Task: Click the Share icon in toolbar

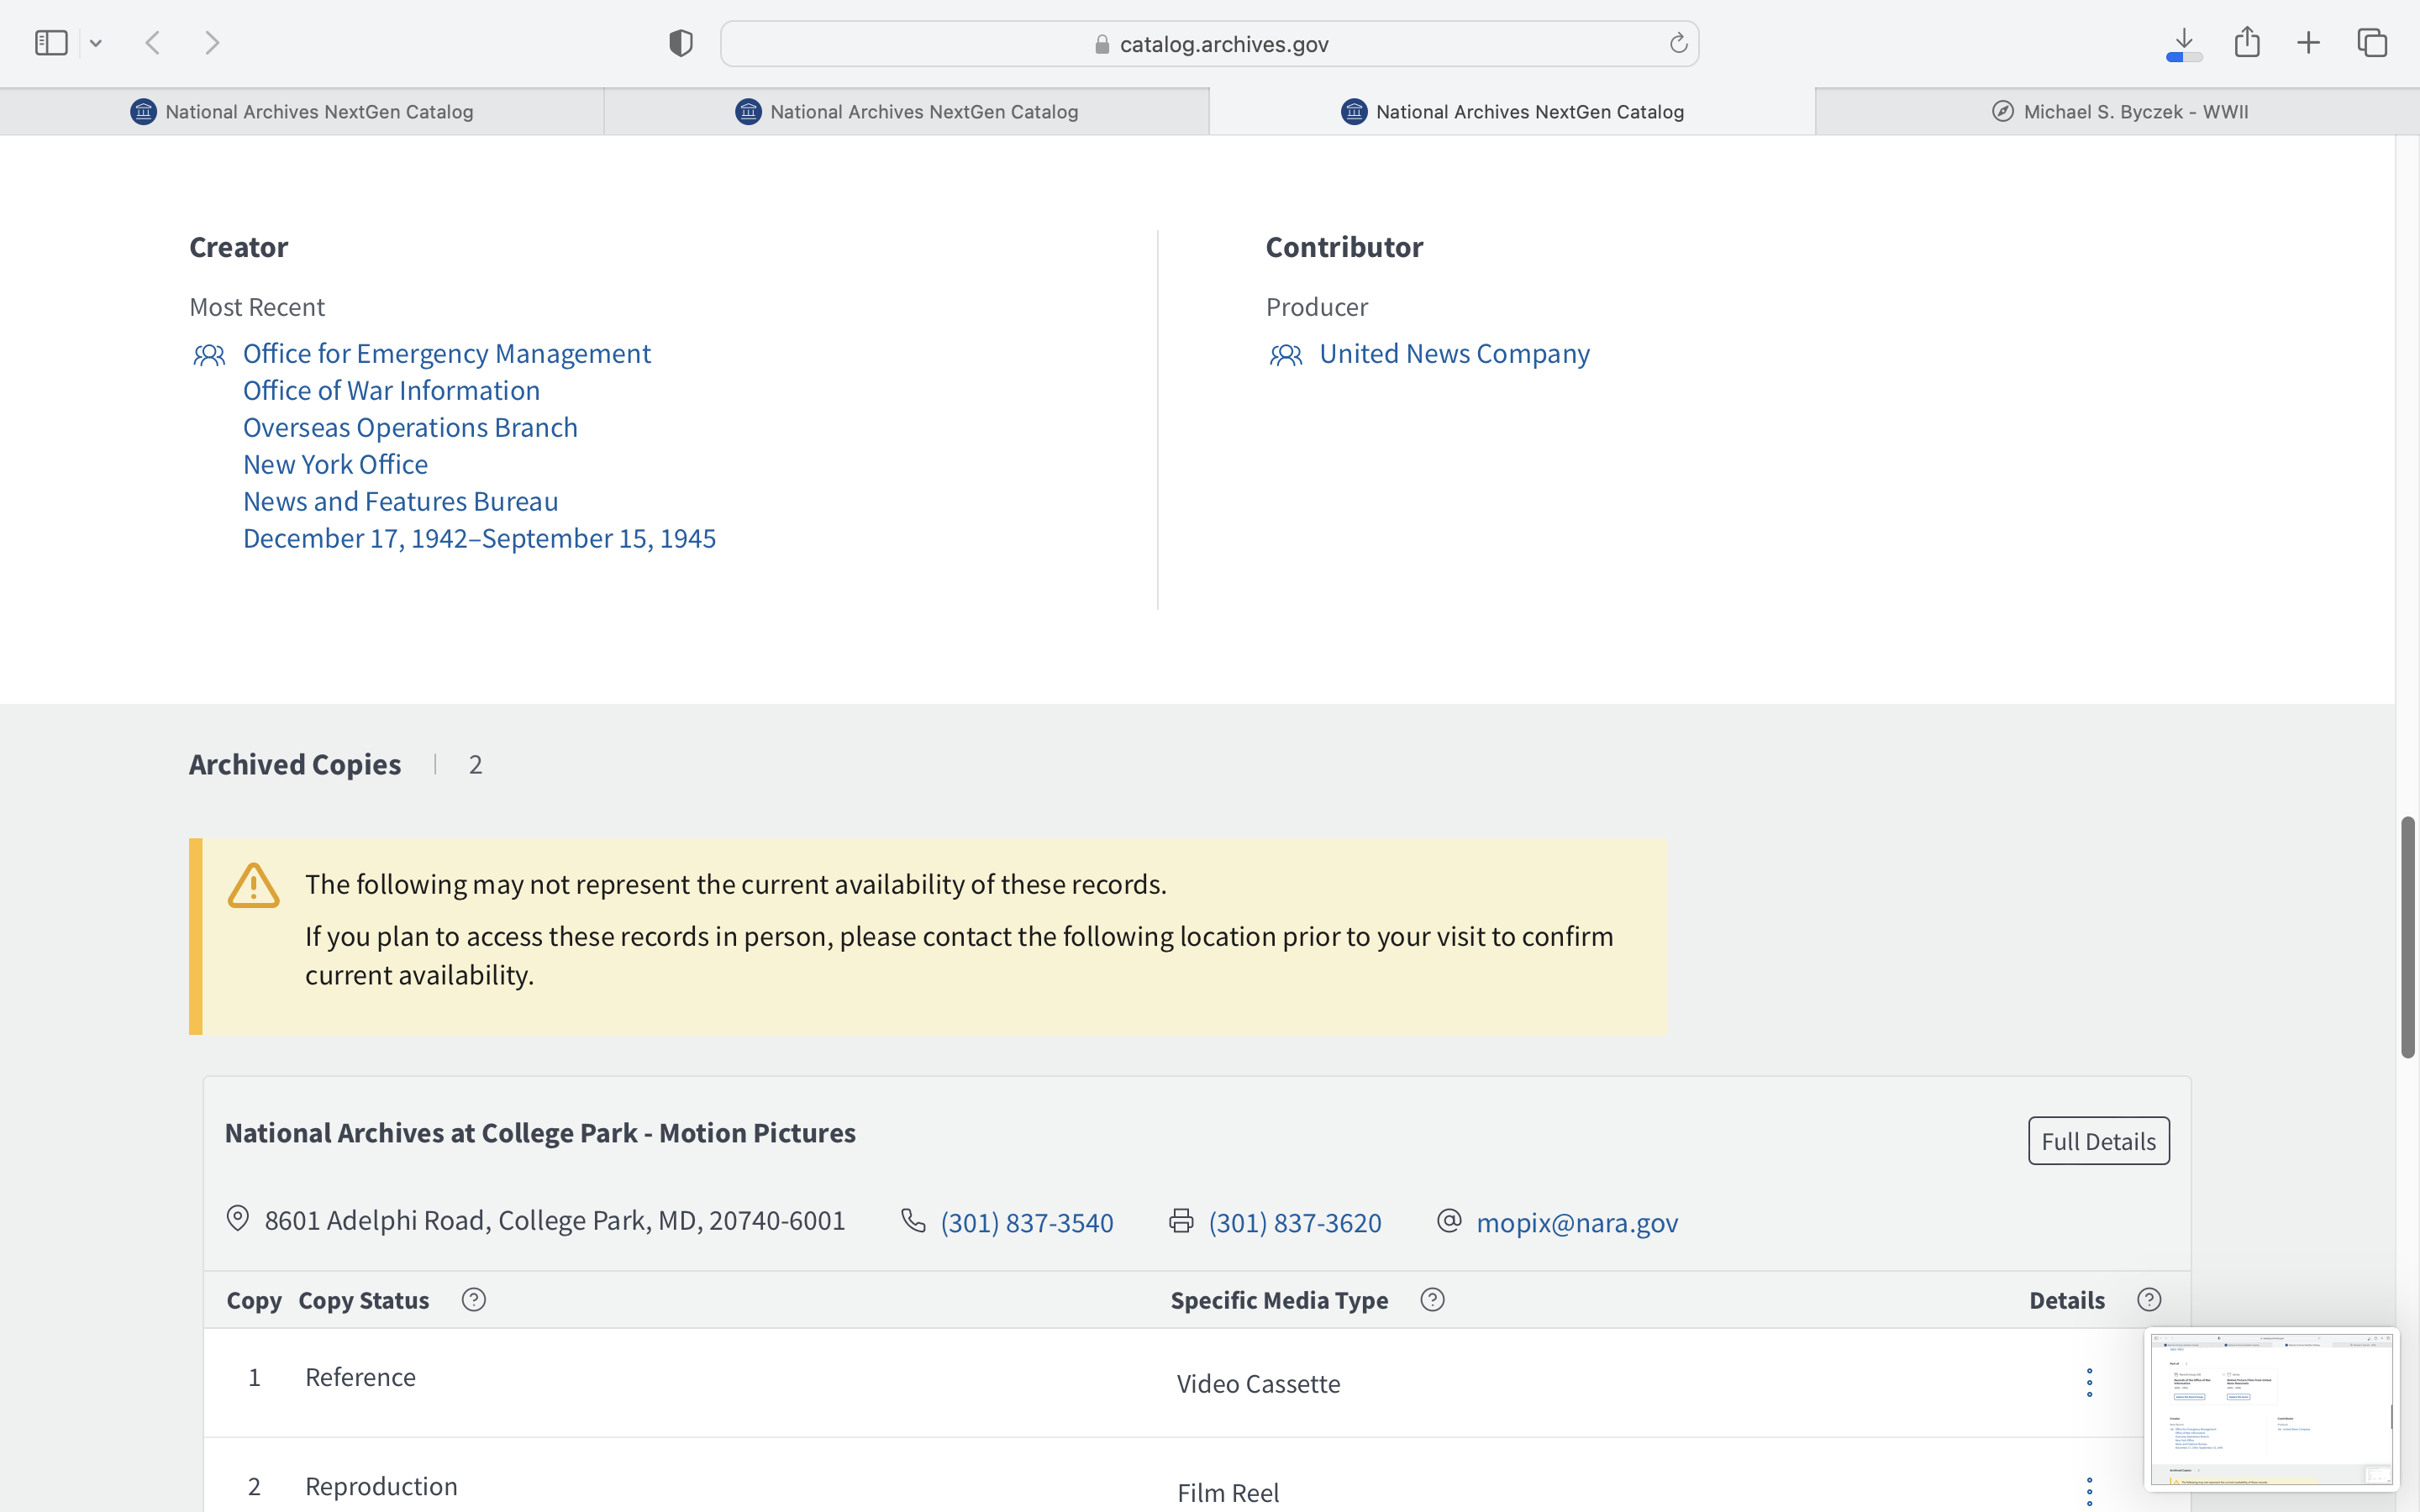Action: tap(2247, 42)
